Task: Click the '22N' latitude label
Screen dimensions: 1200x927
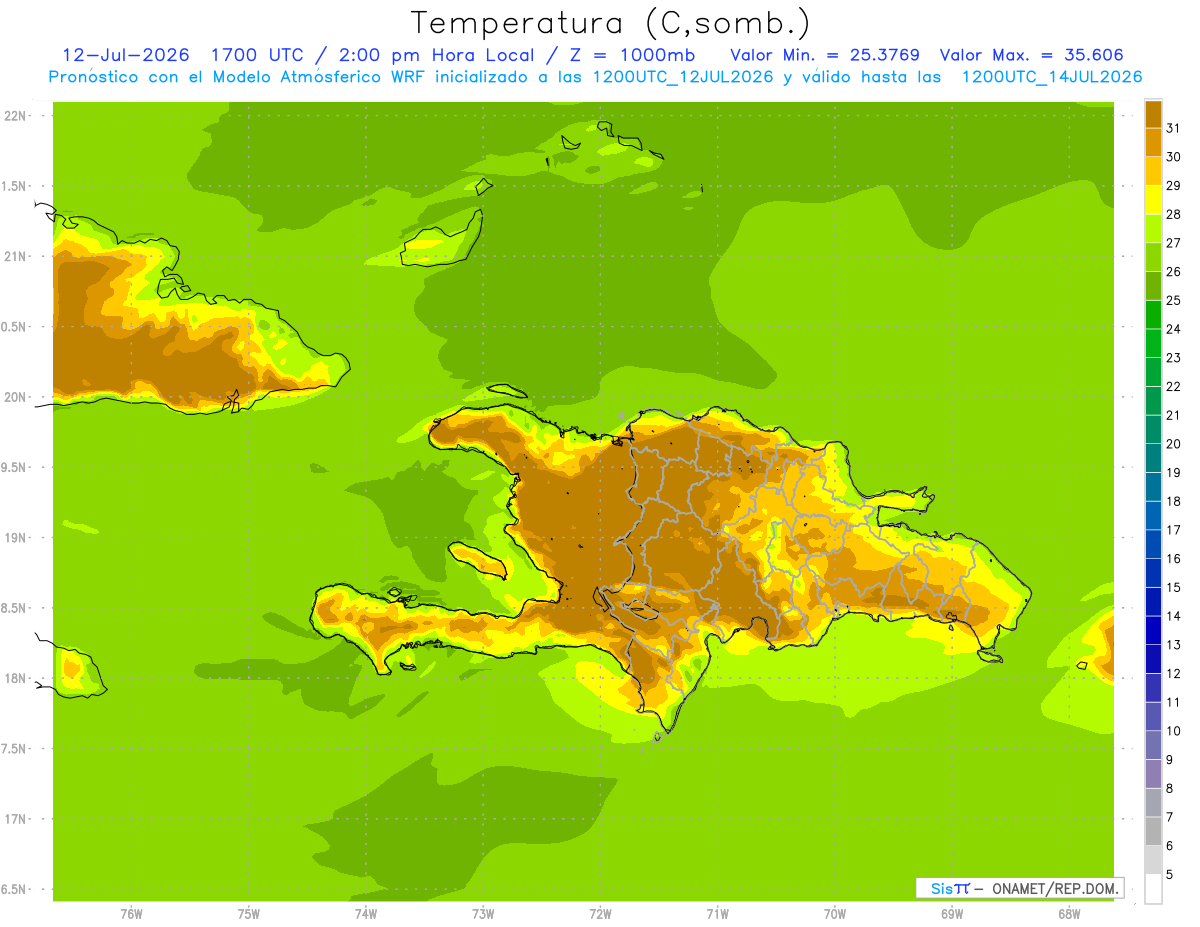Action: (15, 116)
